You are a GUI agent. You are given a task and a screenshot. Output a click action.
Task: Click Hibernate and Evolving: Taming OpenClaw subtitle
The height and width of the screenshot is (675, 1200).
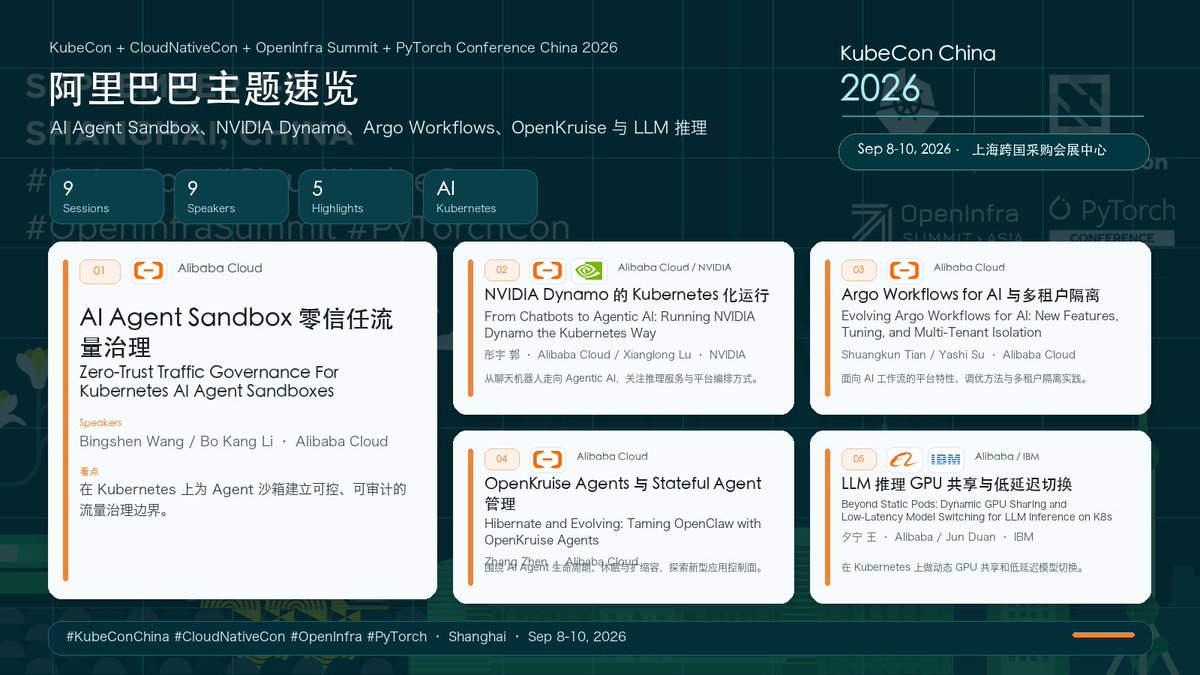pos(623,532)
